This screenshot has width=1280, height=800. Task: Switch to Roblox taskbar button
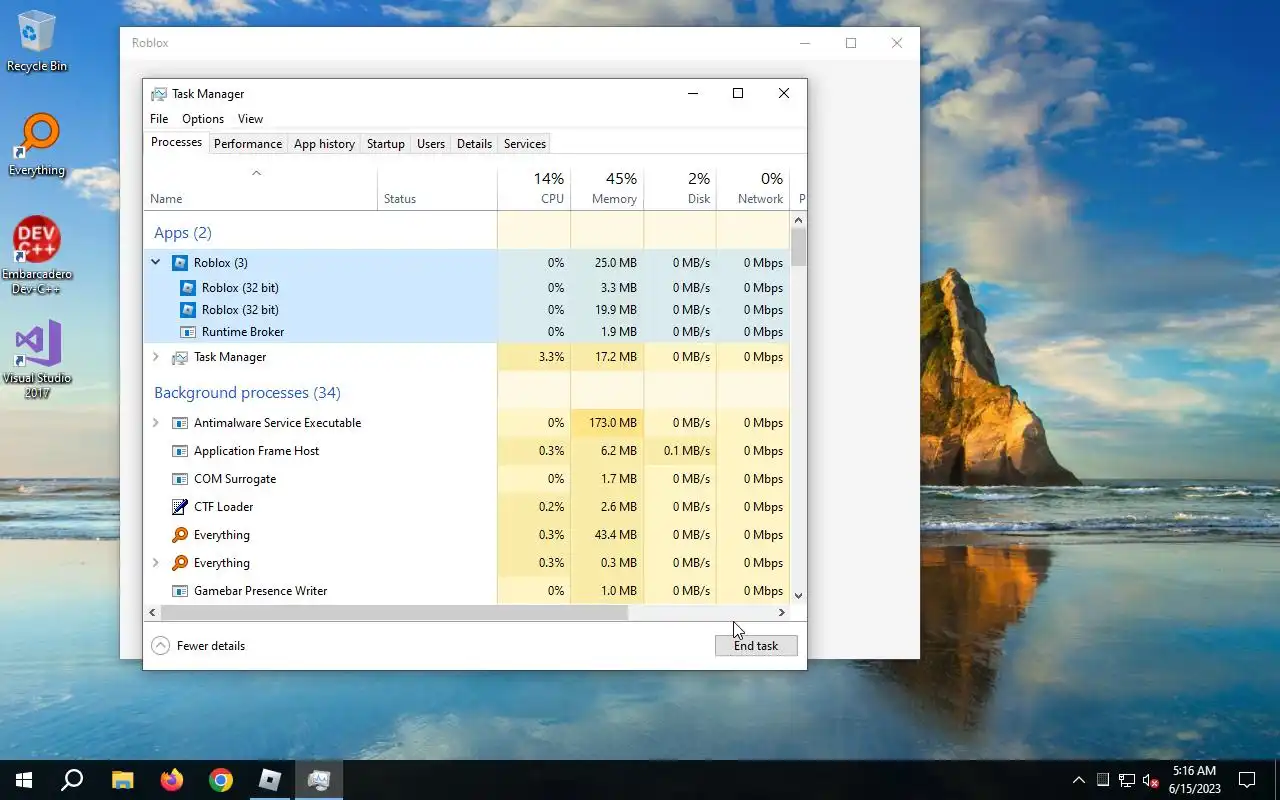[x=270, y=780]
